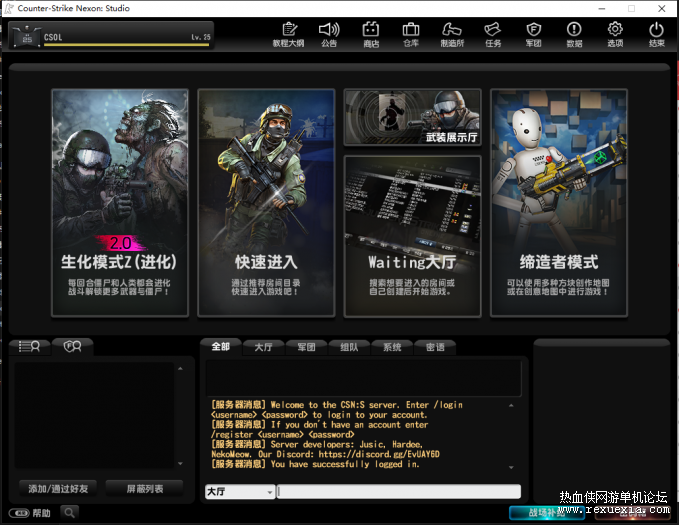Image resolution: width=679 pixels, height=525 pixels.
Task: Click the magnifier search icon beside 帮助
Action: pyautogui.click(x=69, y=513)
